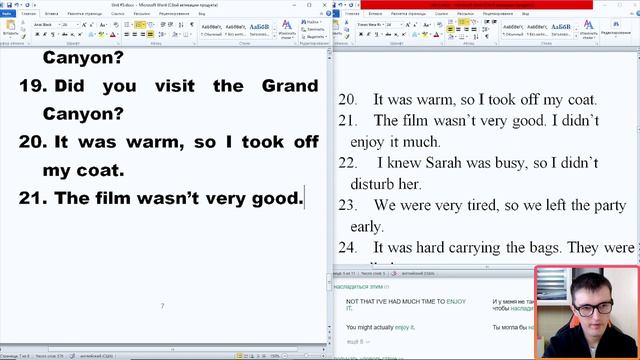Screen dimensions: 640x360
Task: Click Bullets list icon in left Word window
Action: coord(127,25)
